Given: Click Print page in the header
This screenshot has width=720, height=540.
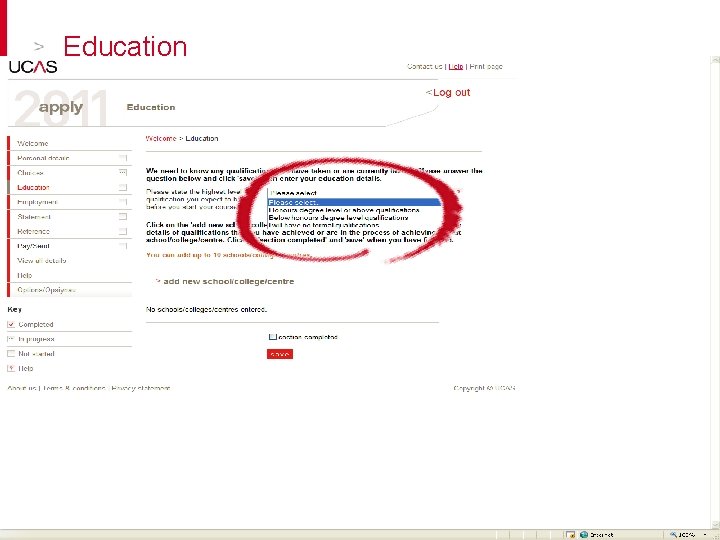Looking at the screenshot, I should (486, 67).
